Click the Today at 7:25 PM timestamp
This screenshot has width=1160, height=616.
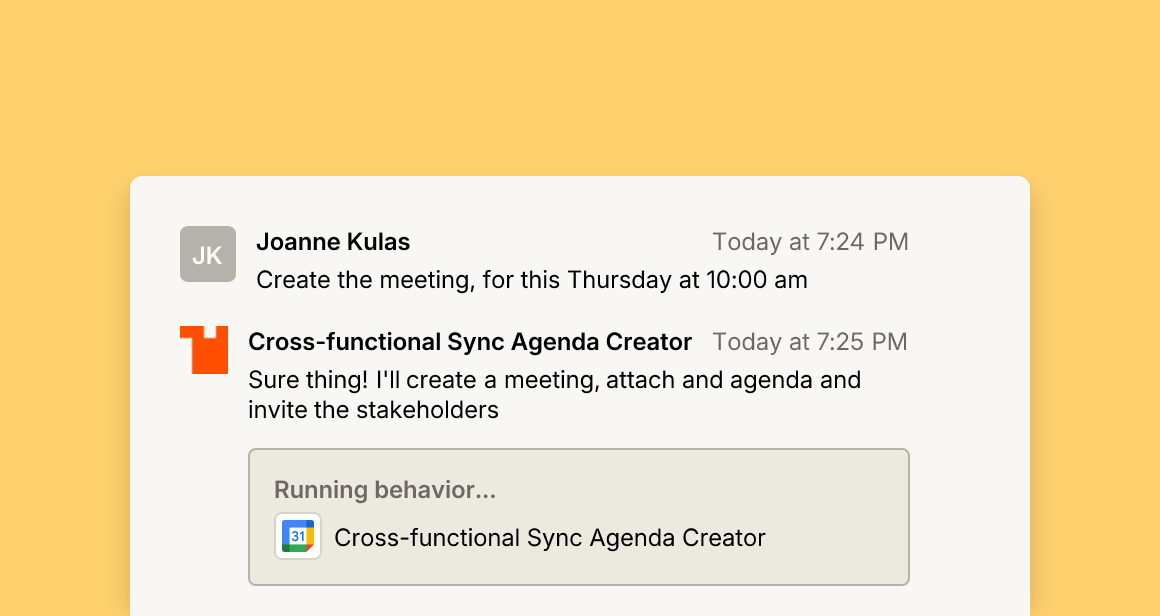coord(810,342)
